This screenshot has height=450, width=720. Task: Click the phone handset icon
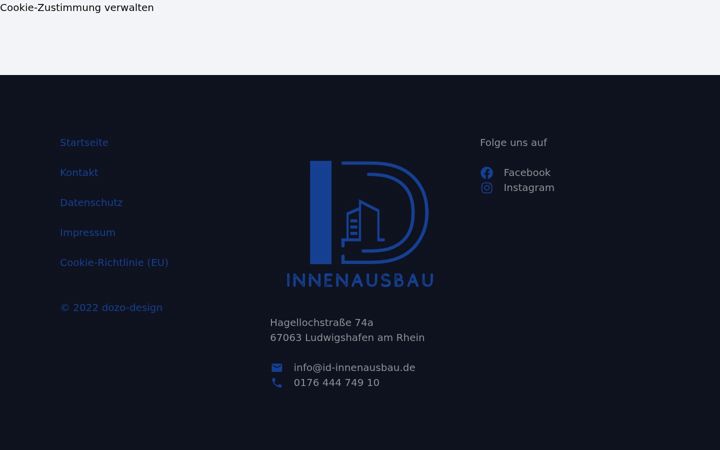point(277,383)
